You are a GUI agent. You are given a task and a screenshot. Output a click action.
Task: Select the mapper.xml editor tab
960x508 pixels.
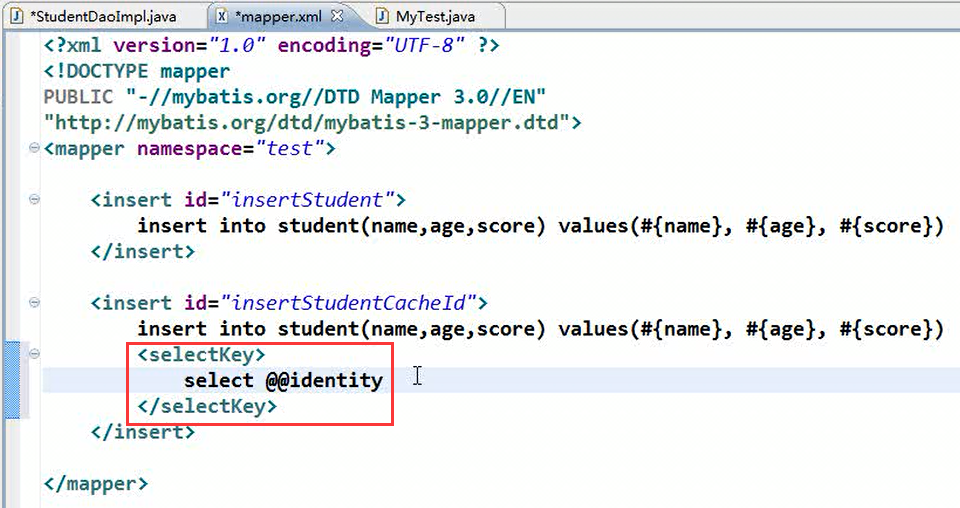[279, 17]
